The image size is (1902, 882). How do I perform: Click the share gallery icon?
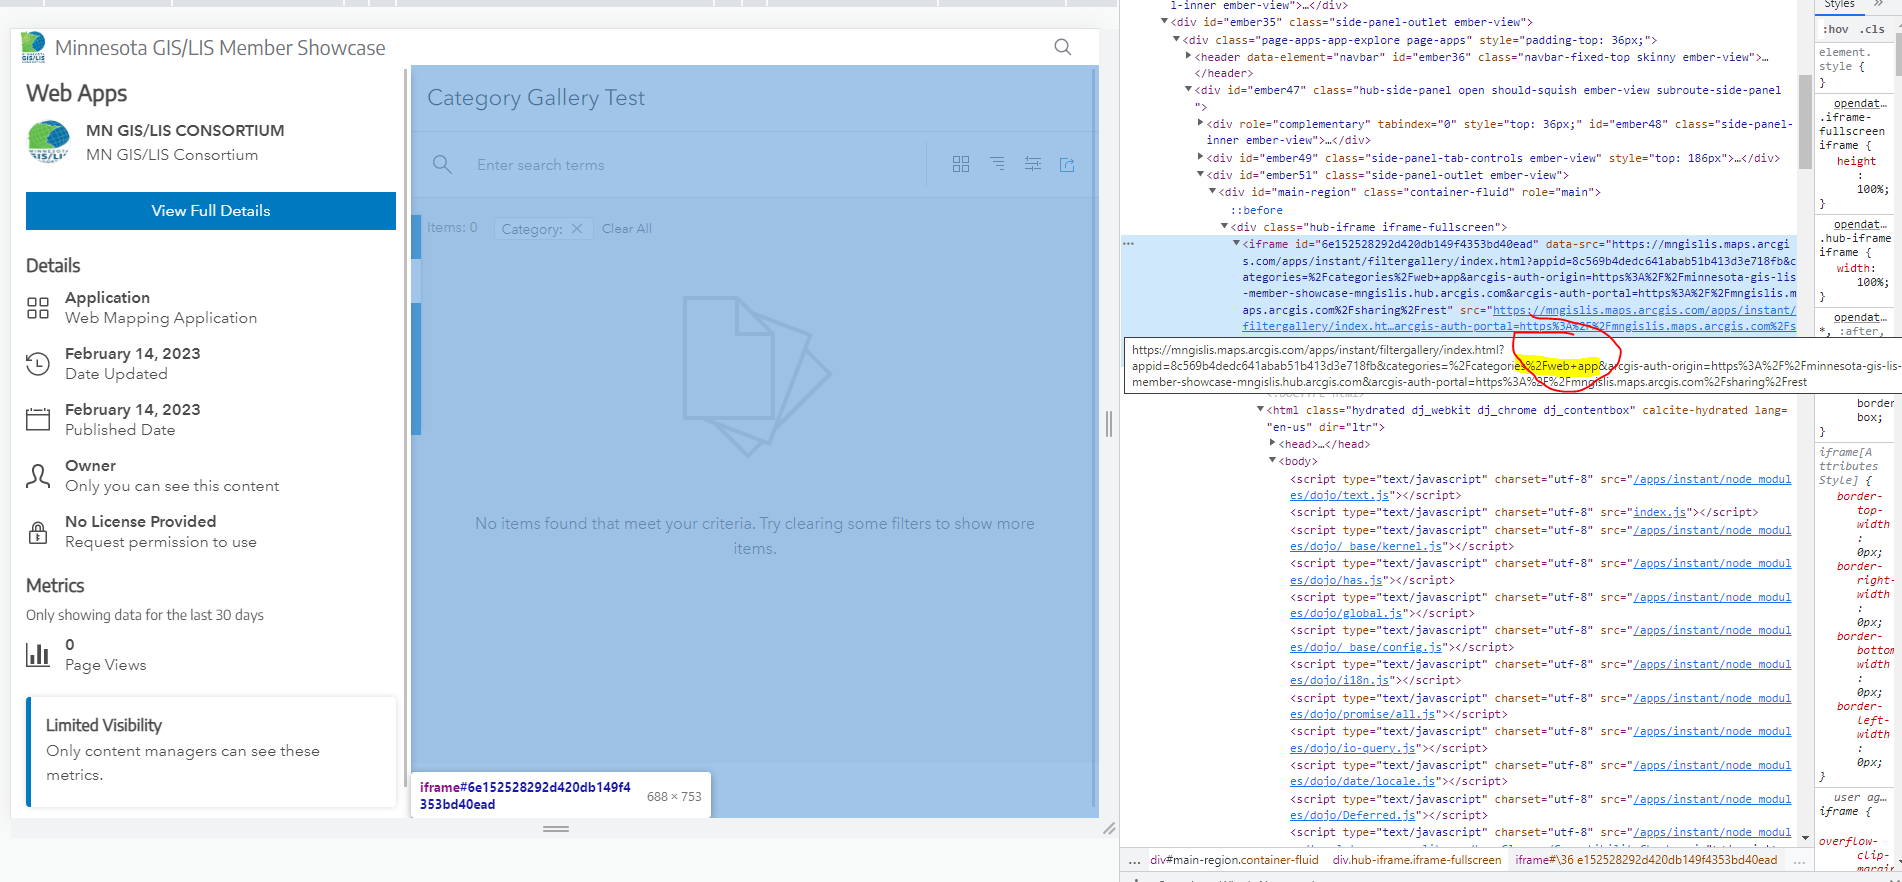tap(1067, 164)
